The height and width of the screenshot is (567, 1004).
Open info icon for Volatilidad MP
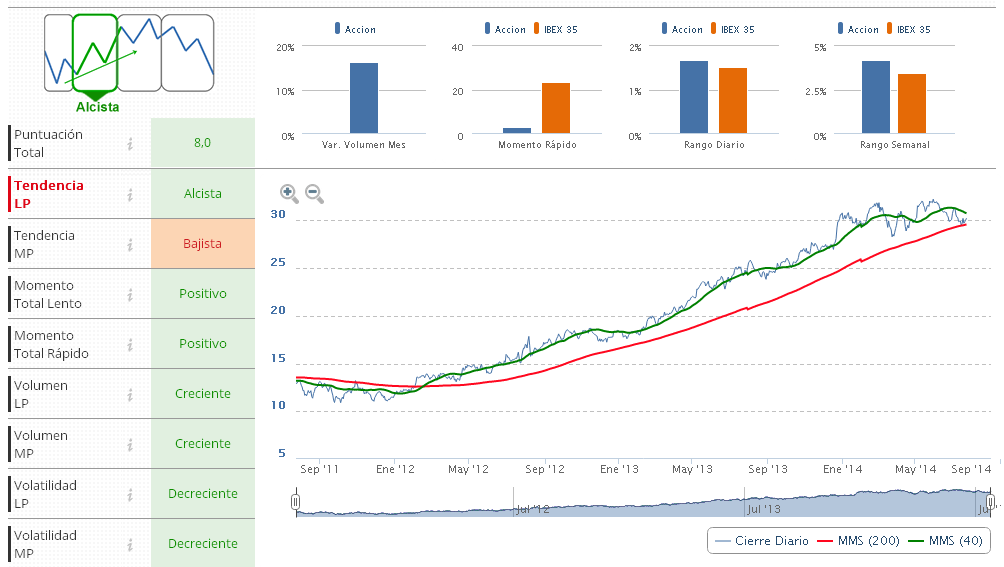[x=130, y=544]
